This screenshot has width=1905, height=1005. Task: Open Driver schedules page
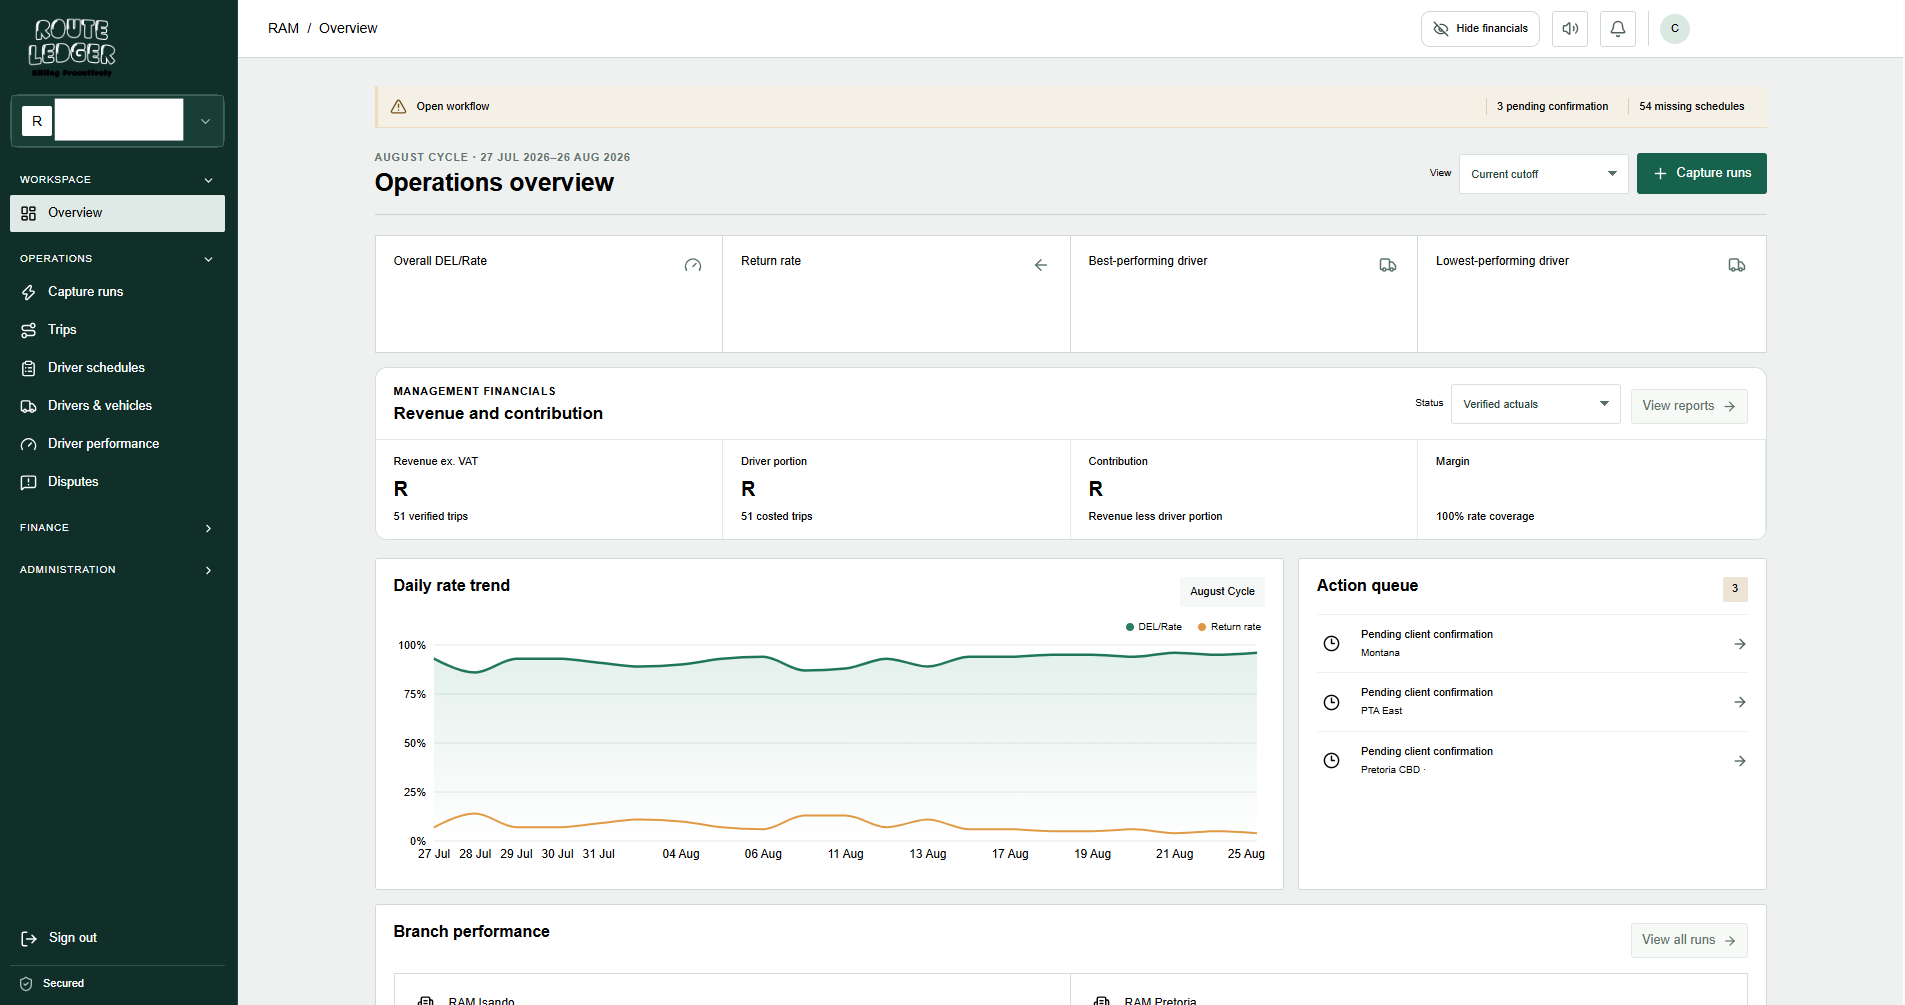coord(117,368)
